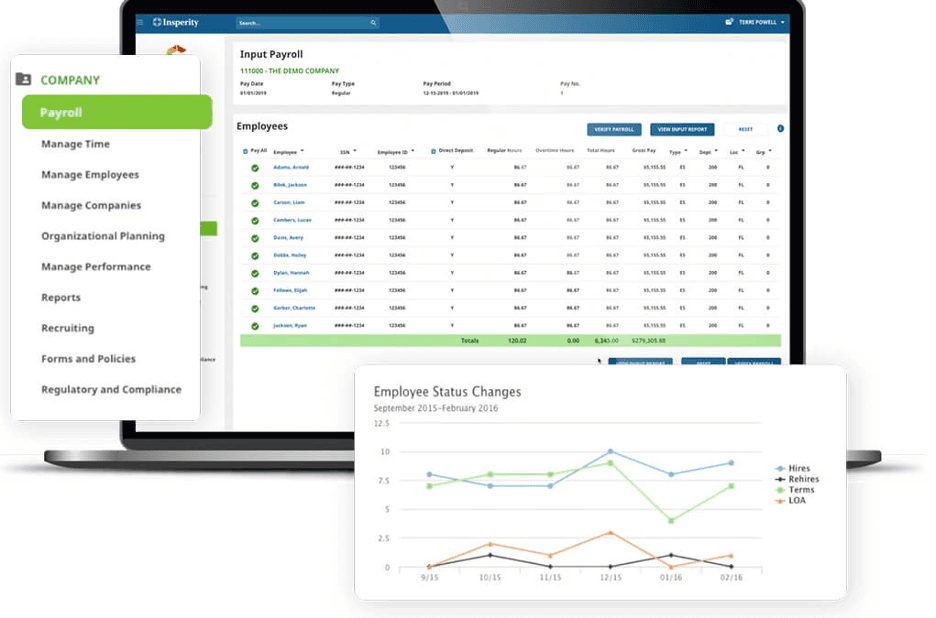Expand the Dept column filter arrow

[715, 151]
